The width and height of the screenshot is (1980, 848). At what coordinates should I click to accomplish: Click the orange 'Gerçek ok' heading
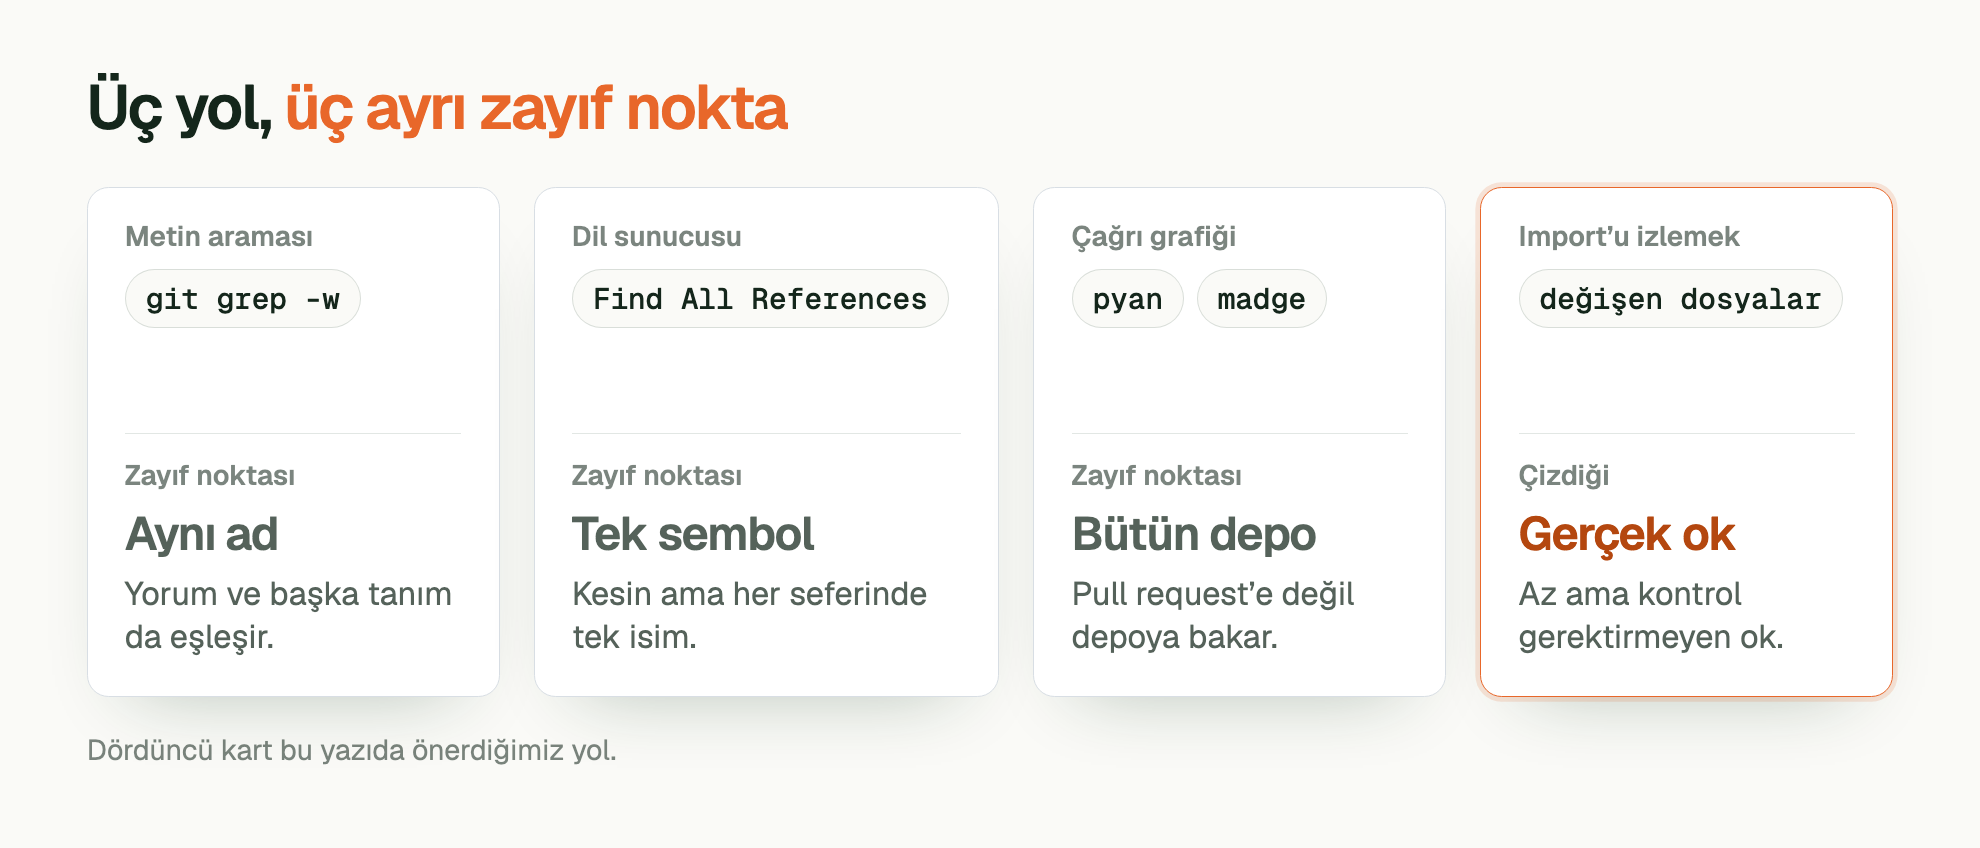(x=1627, y=534)
